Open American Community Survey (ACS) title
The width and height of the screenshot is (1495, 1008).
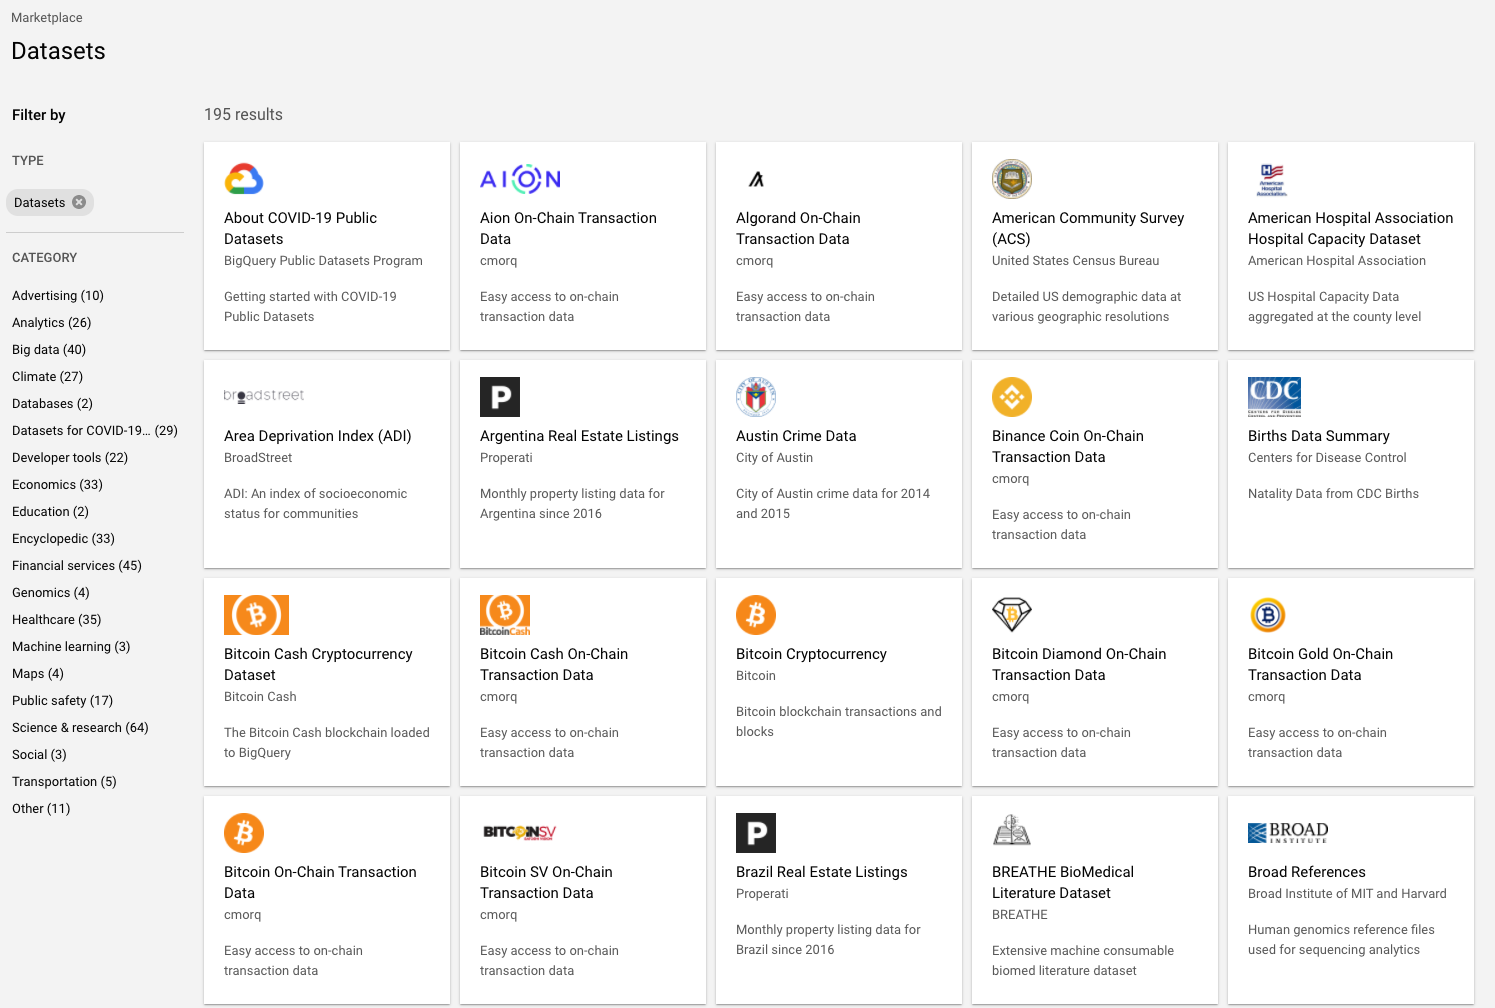click(x=1088, y=228)
